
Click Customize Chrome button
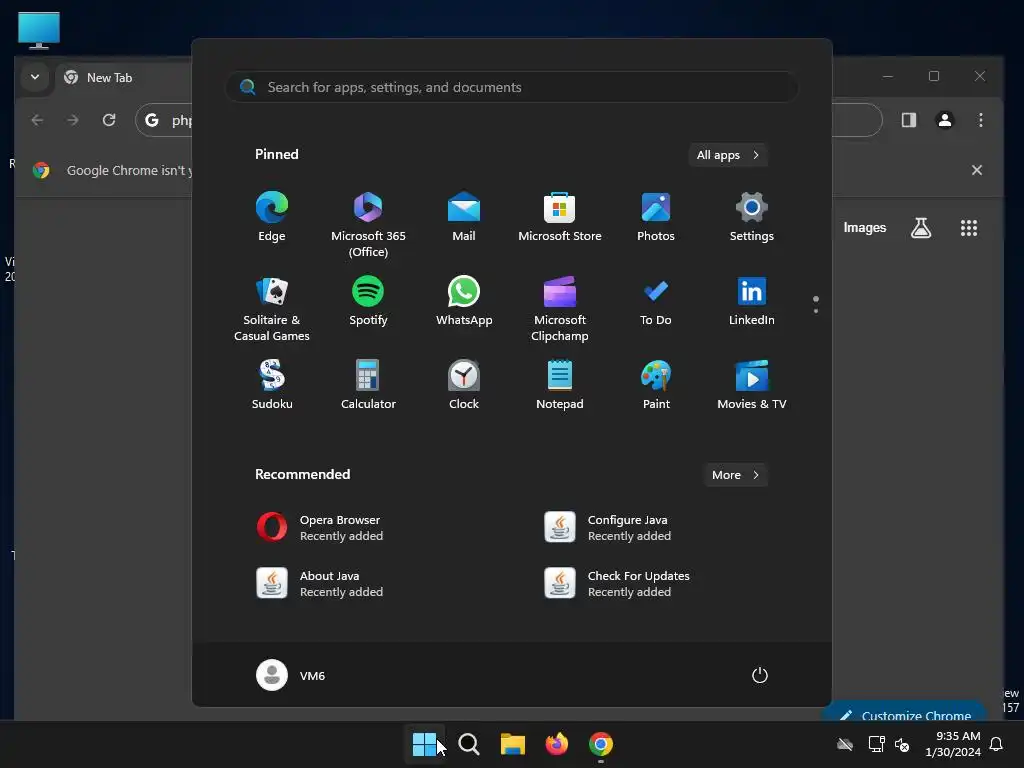905,713
